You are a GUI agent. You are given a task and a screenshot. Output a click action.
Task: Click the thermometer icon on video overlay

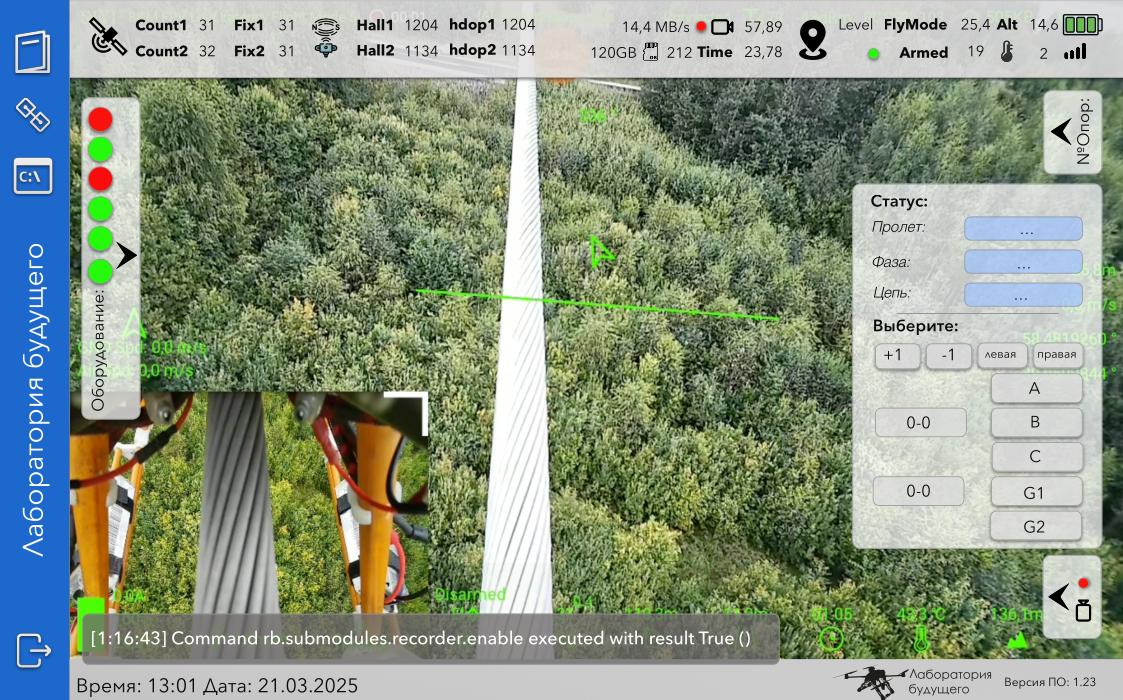[921, 638]
